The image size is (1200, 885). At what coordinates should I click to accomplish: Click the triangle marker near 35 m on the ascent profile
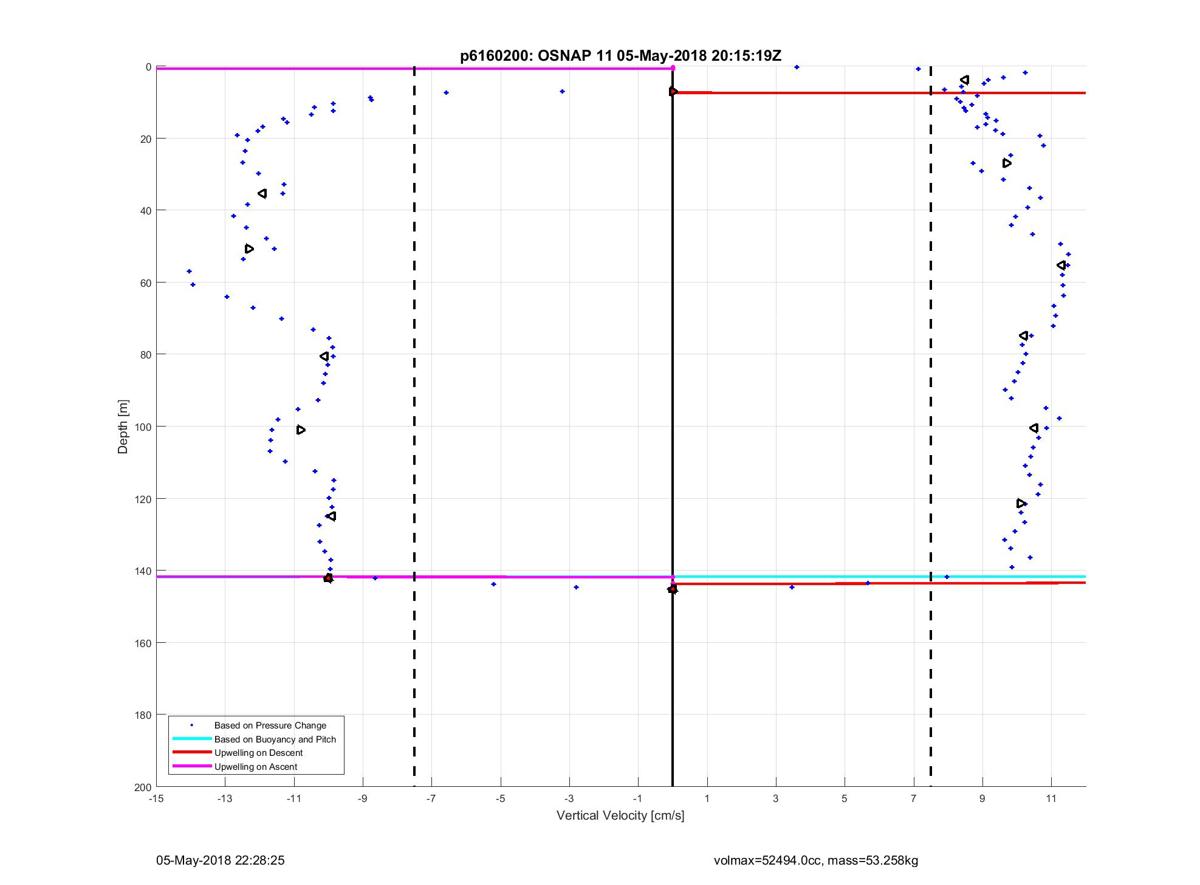click(262, 193)
